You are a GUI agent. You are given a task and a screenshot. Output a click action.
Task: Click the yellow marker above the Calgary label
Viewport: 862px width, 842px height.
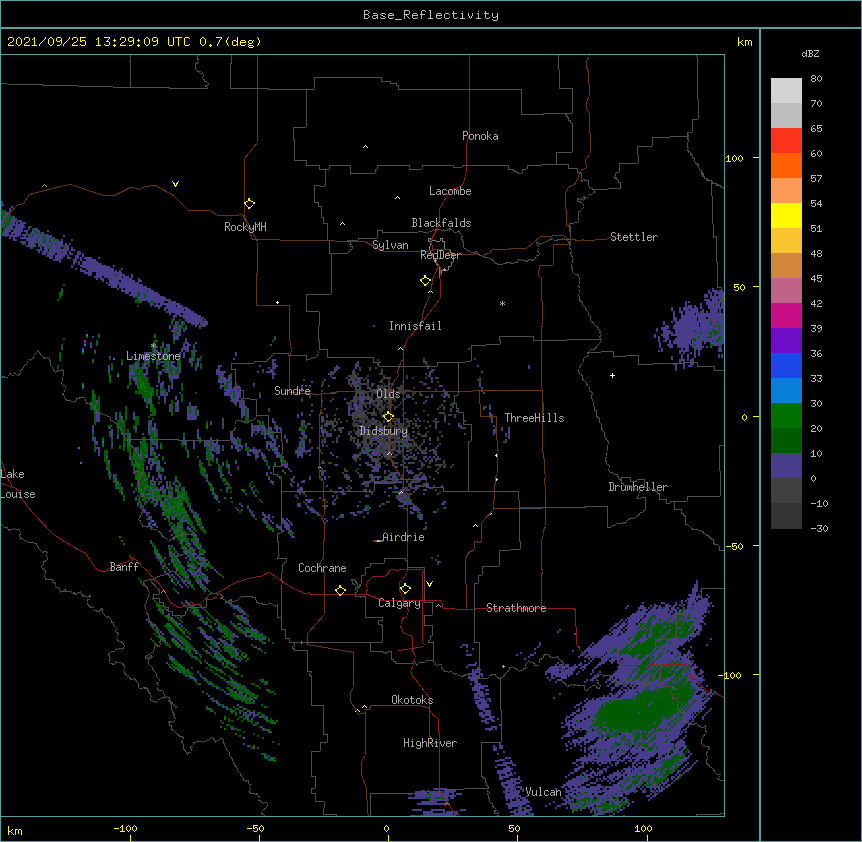click(x=405, y=589)
